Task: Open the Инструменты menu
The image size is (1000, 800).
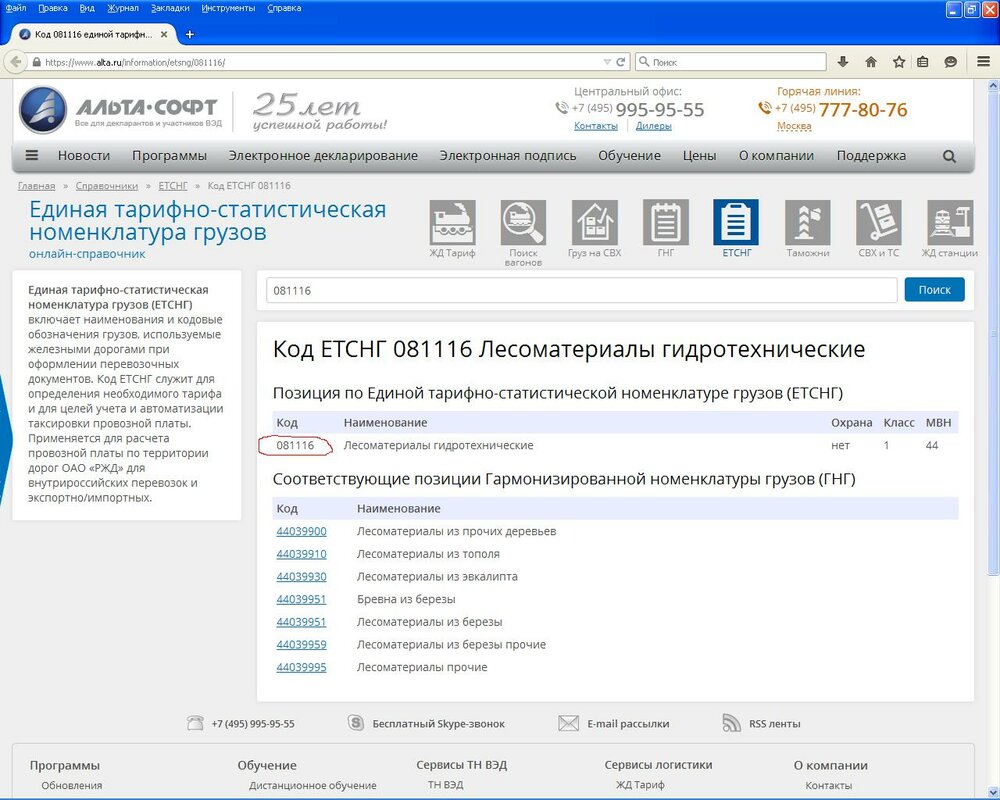Action: click(x=228, y=8)
